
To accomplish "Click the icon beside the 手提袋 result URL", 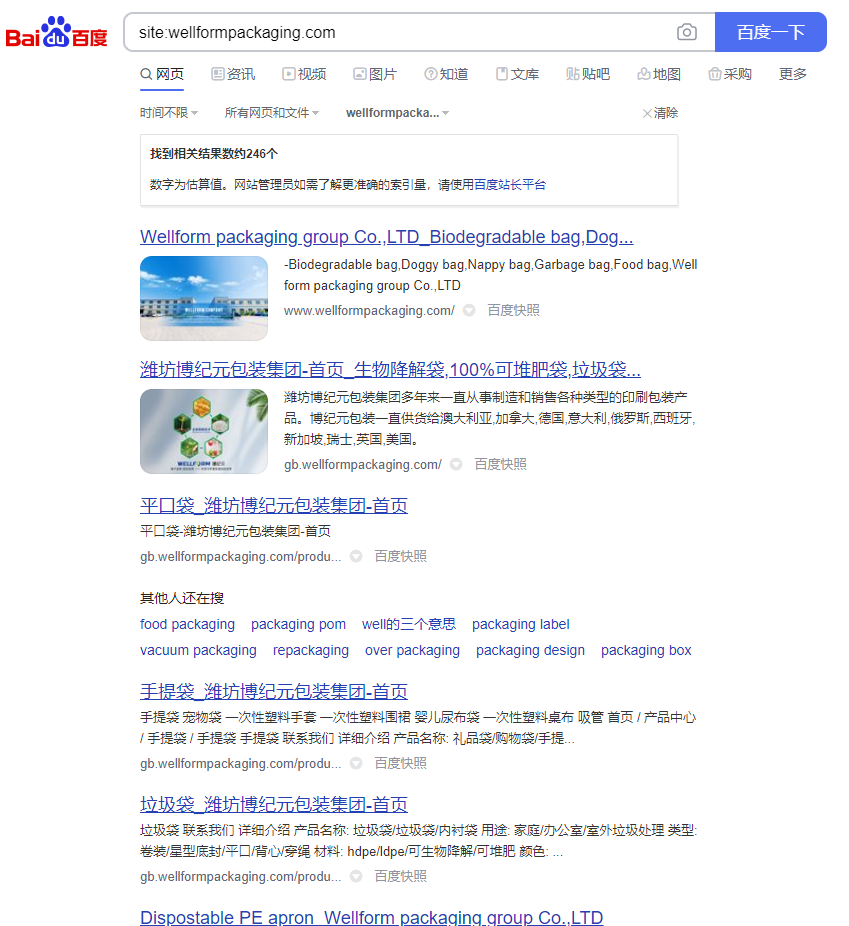I will coord(356,764).
